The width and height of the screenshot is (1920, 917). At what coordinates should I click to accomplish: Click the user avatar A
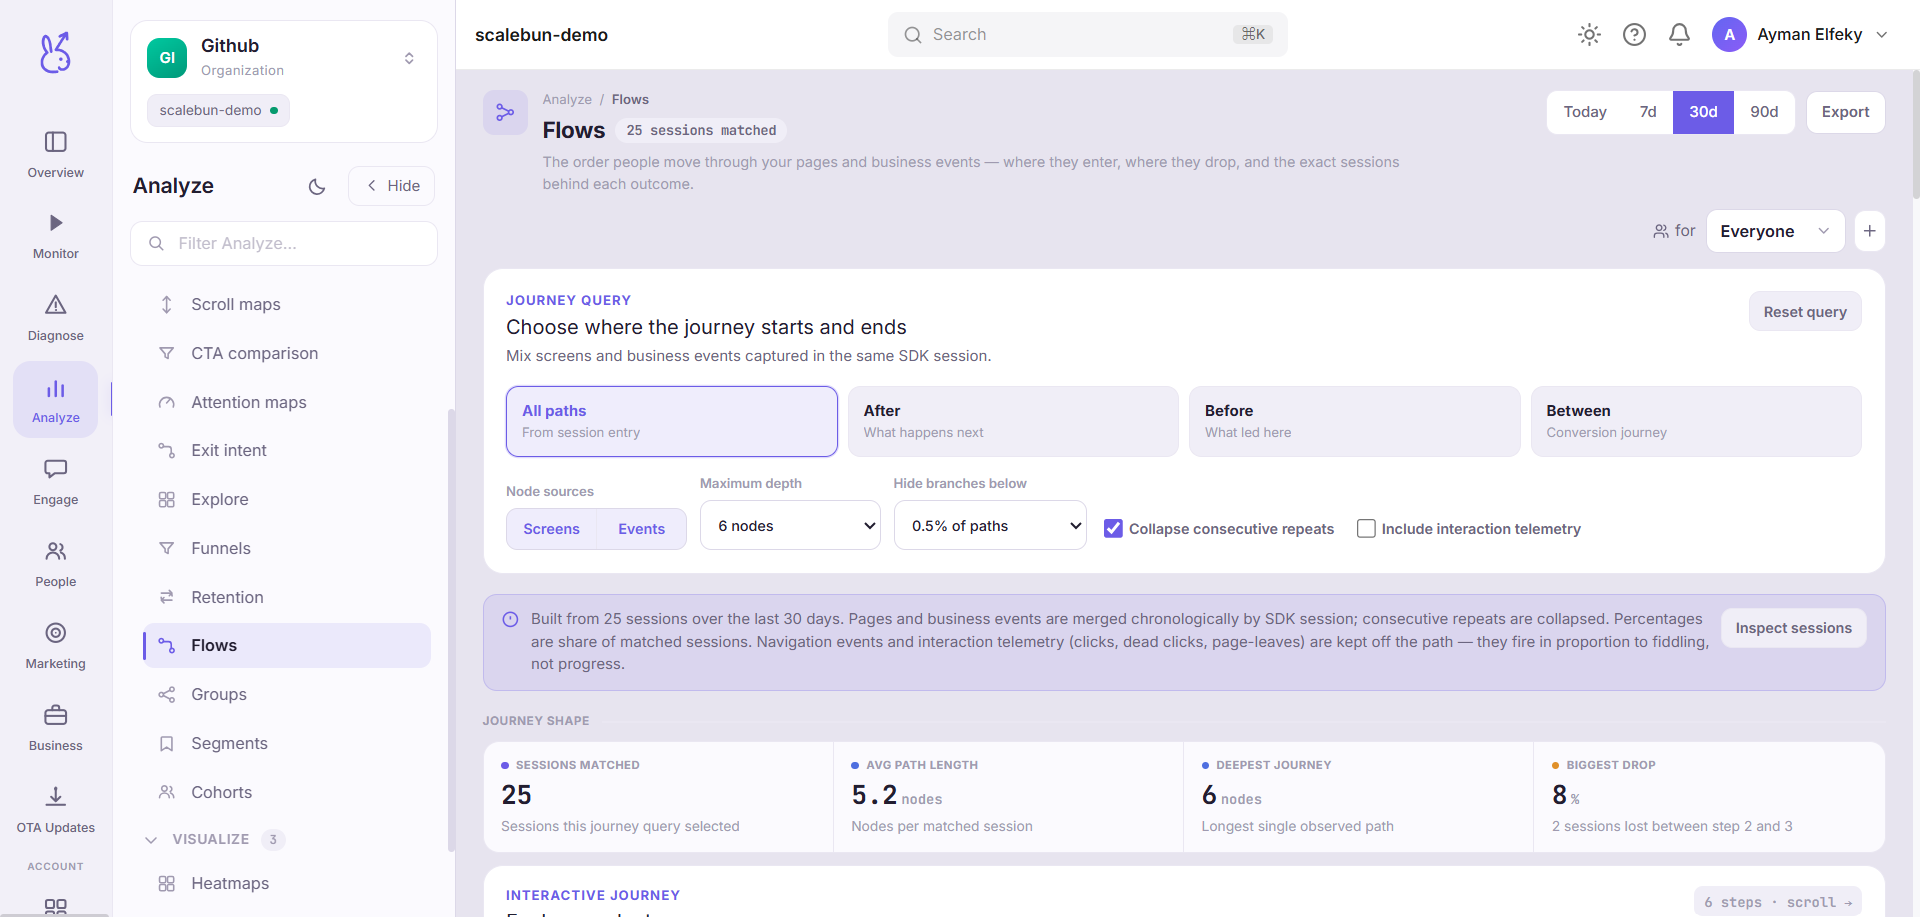pyautogui.click(x=1729, y=35)
